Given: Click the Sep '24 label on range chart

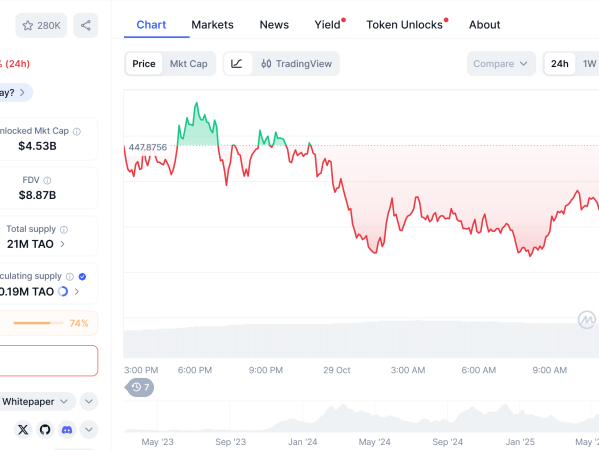Looking at the screenshot, I should point(447,442).
